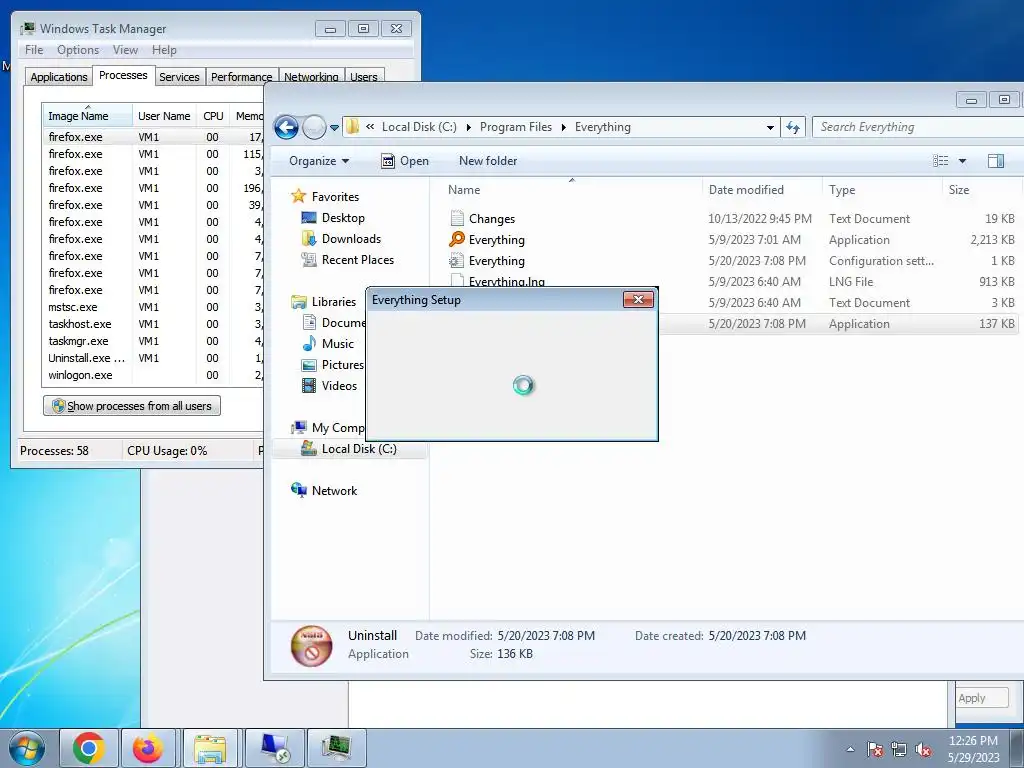Select the Uninstall.exe process row

(153, 358)
